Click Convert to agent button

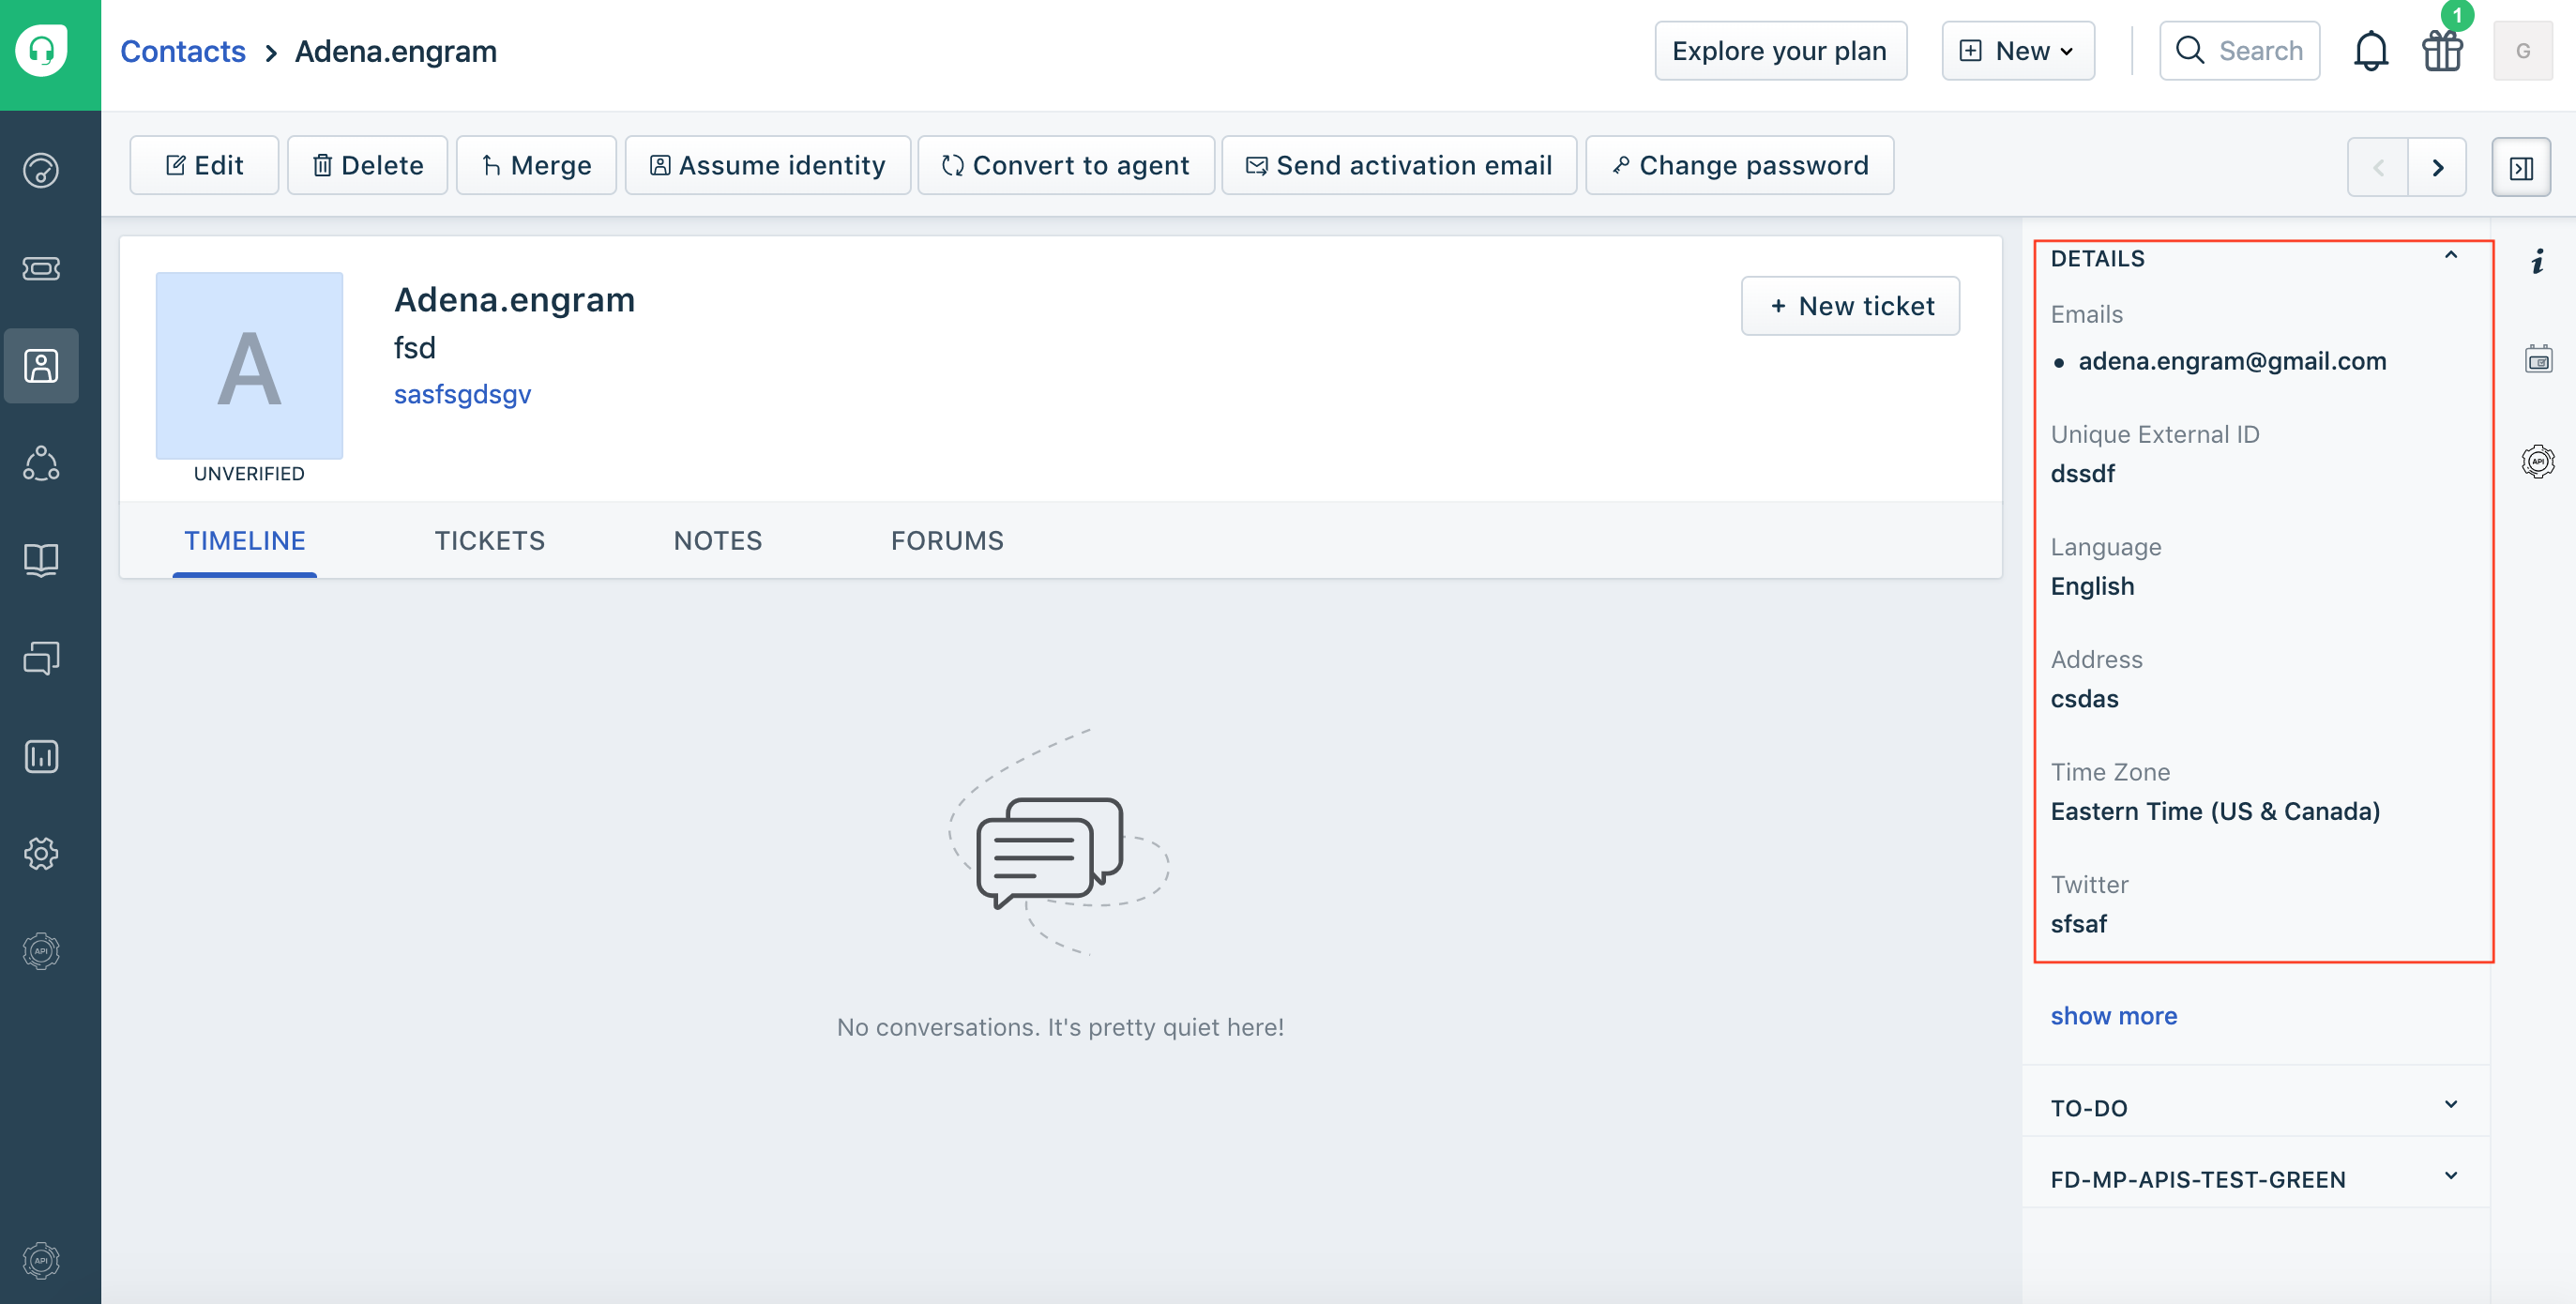pos(1066,165)
